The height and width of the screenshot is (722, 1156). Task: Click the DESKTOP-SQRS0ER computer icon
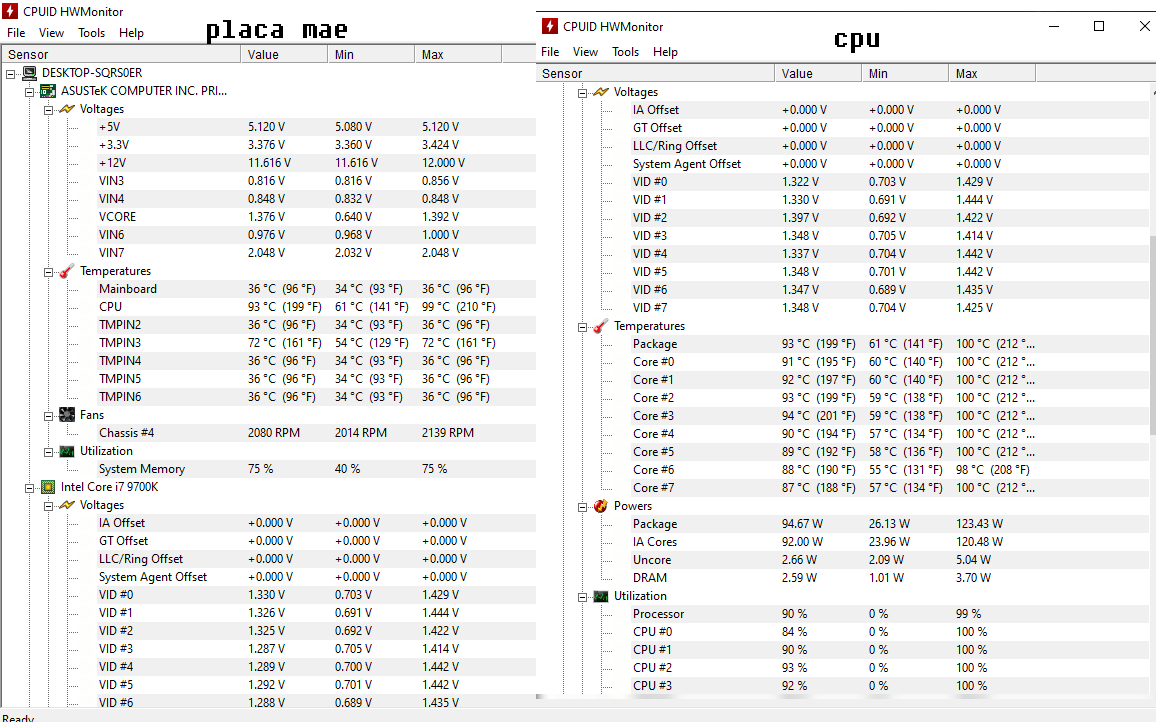tap(29, 73)
